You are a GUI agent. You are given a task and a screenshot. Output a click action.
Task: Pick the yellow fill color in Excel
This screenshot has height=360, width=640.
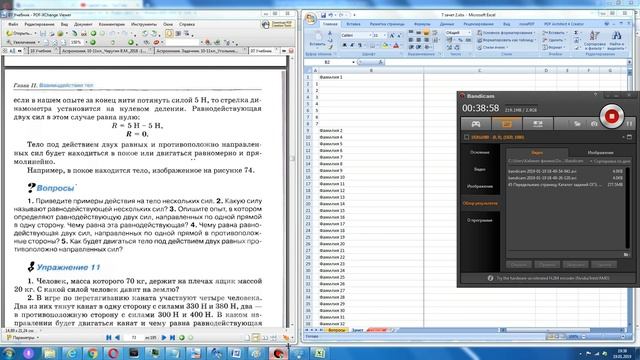click(x=384, y=46)
